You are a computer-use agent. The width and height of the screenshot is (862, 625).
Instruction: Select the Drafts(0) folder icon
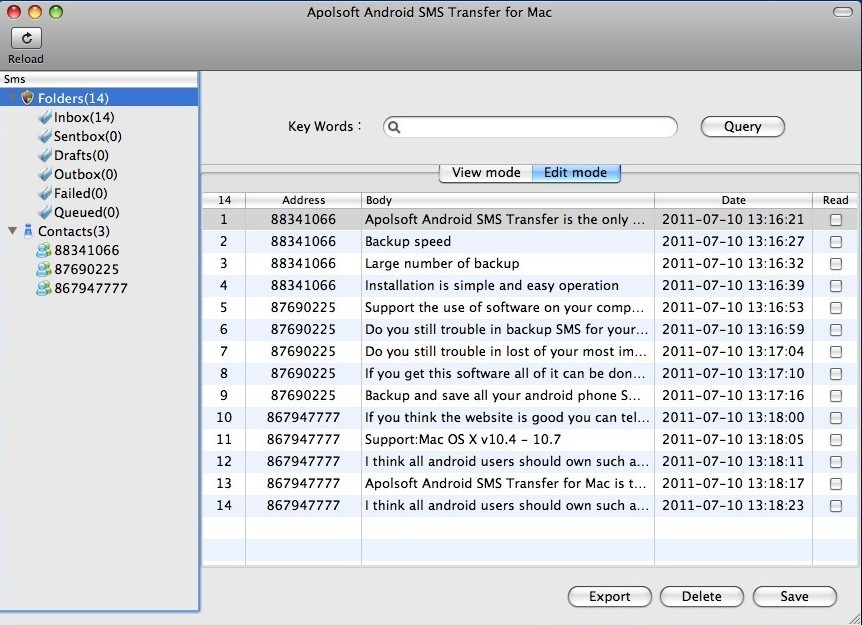pos(45,155)
